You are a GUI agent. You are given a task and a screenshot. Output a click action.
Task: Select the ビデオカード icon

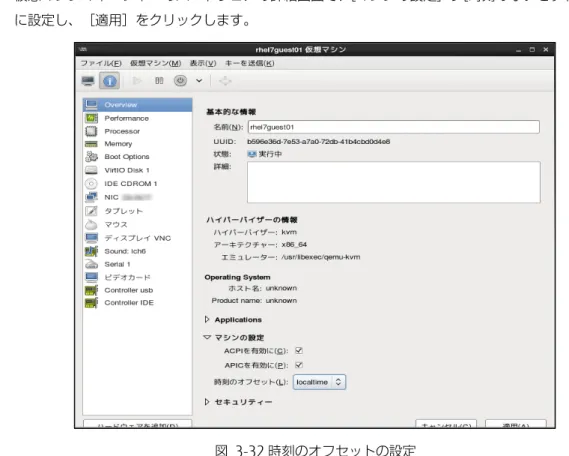coord(91,278)
